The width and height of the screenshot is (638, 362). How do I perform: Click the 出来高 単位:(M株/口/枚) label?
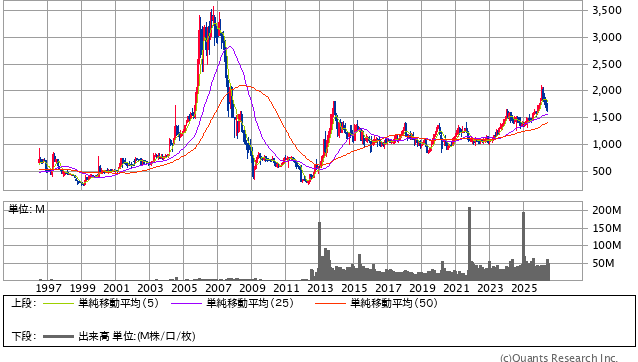[137, 336]
